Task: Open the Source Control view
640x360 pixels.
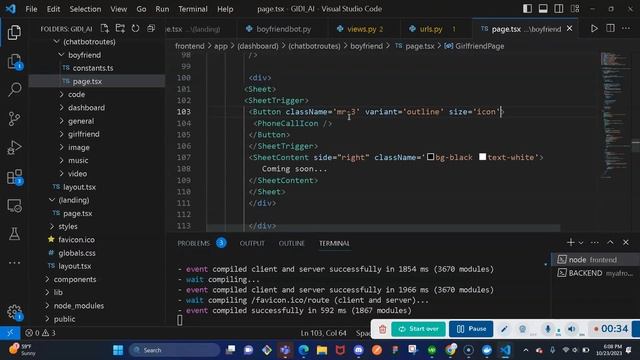Action: coord(14,119)
